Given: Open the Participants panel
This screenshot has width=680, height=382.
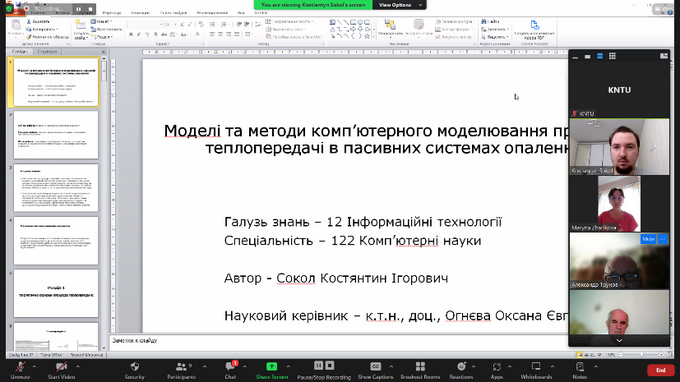Looking at the screenshot, I should point(181,367).
